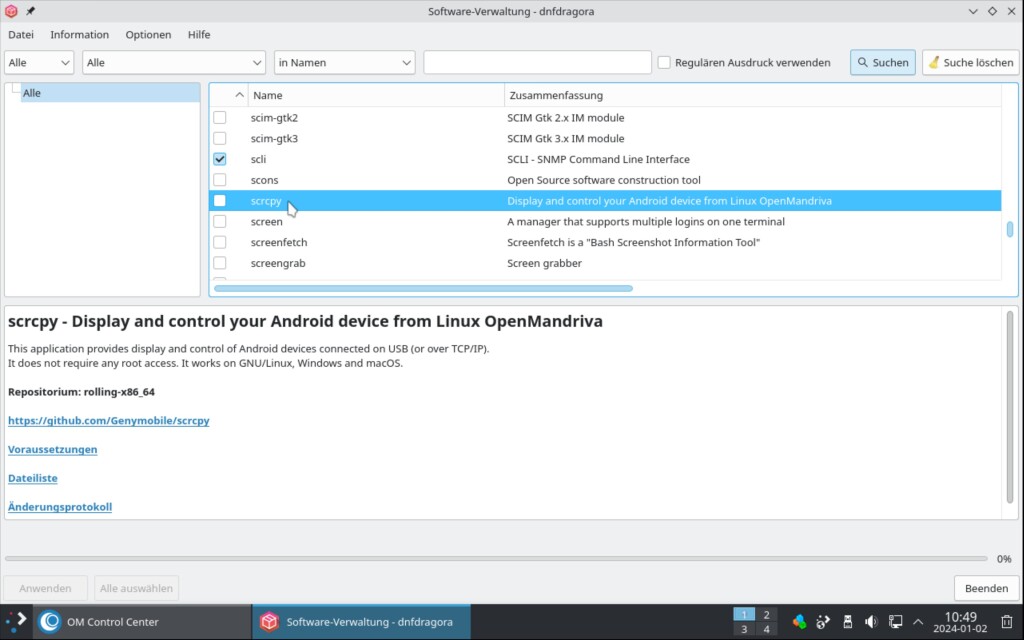Viewport: 1024px width, 640px height.
Task: Open the first Alle filter dropdown
Action: point(39,63)
